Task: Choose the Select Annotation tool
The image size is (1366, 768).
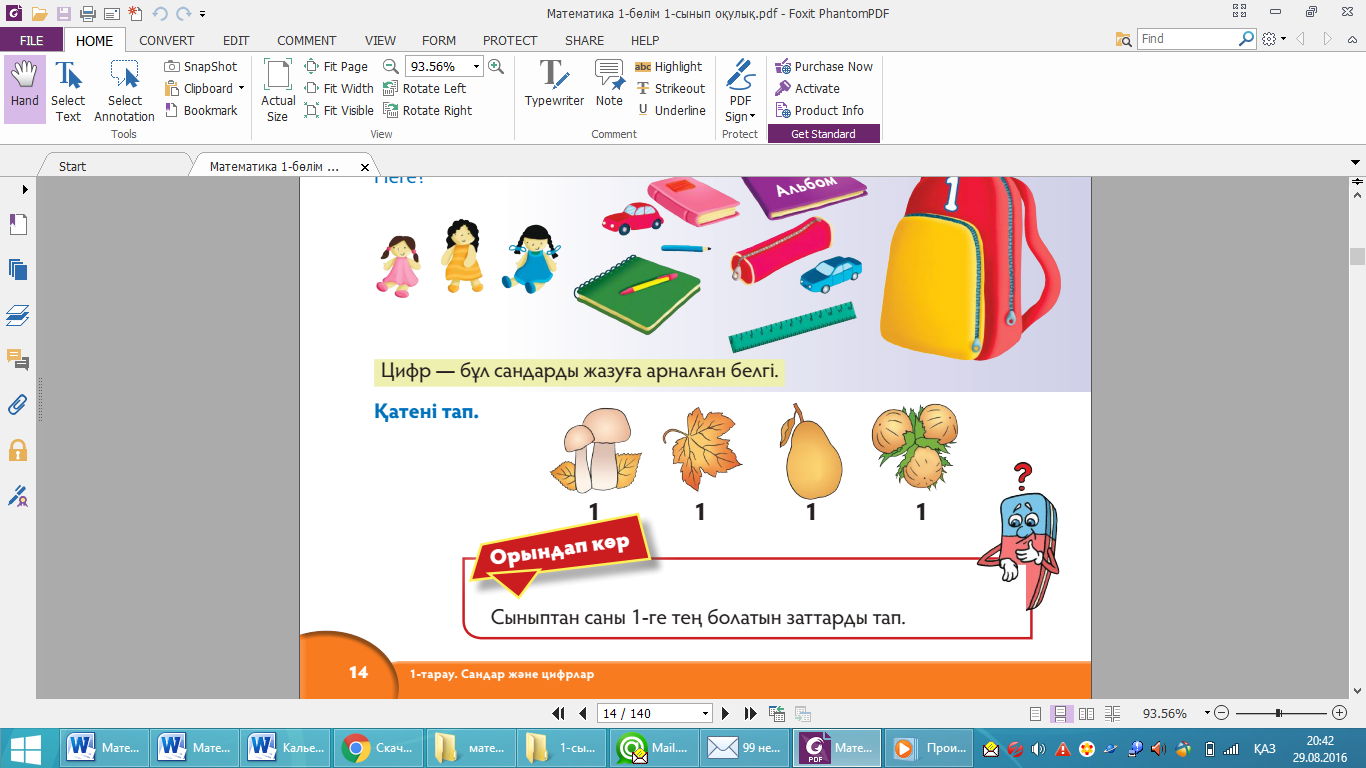Action: point(125,90)
